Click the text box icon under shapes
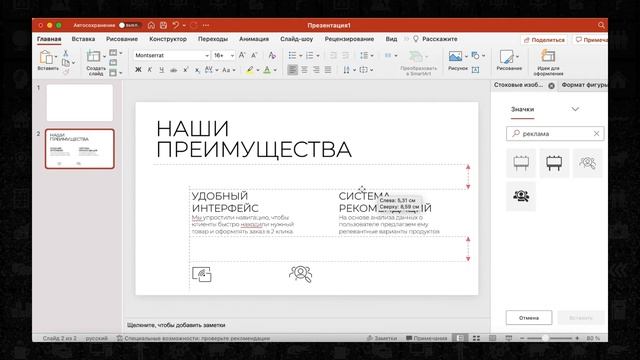This screenshot has height=360, width=640. [476, 70]
